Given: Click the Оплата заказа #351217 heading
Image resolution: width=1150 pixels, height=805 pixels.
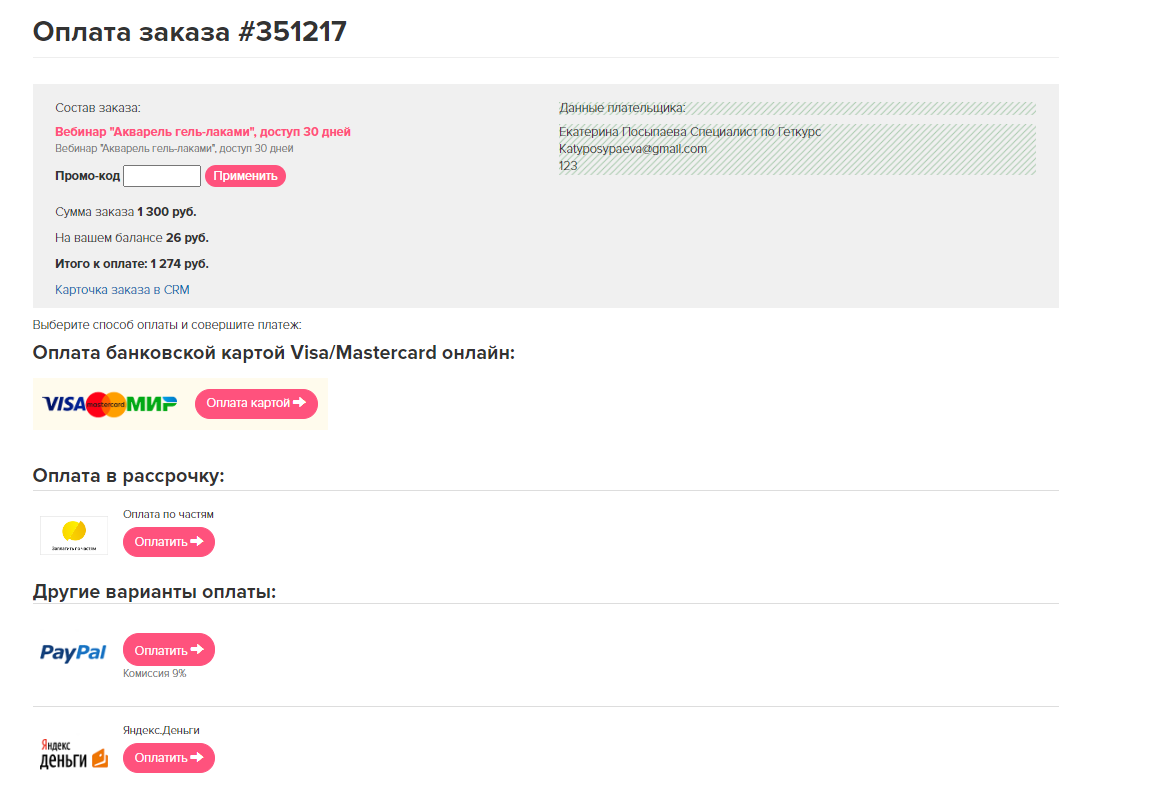Looking at the screenshot, I should click(x=190, y=31).
